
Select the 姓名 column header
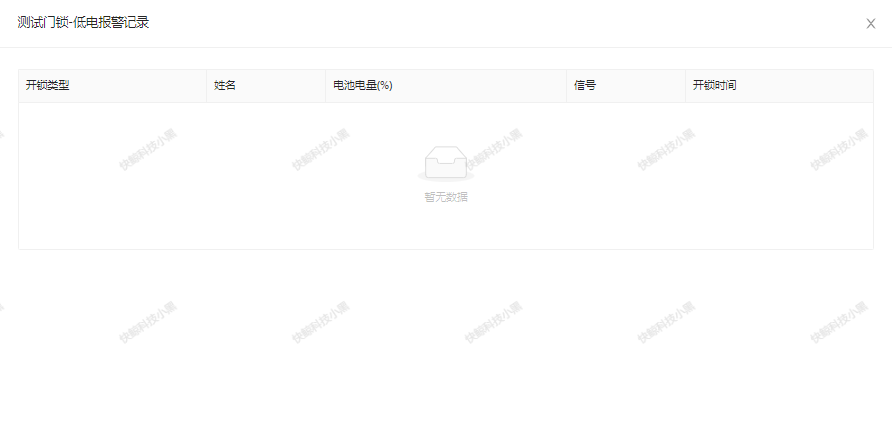(x=225, y=86)
